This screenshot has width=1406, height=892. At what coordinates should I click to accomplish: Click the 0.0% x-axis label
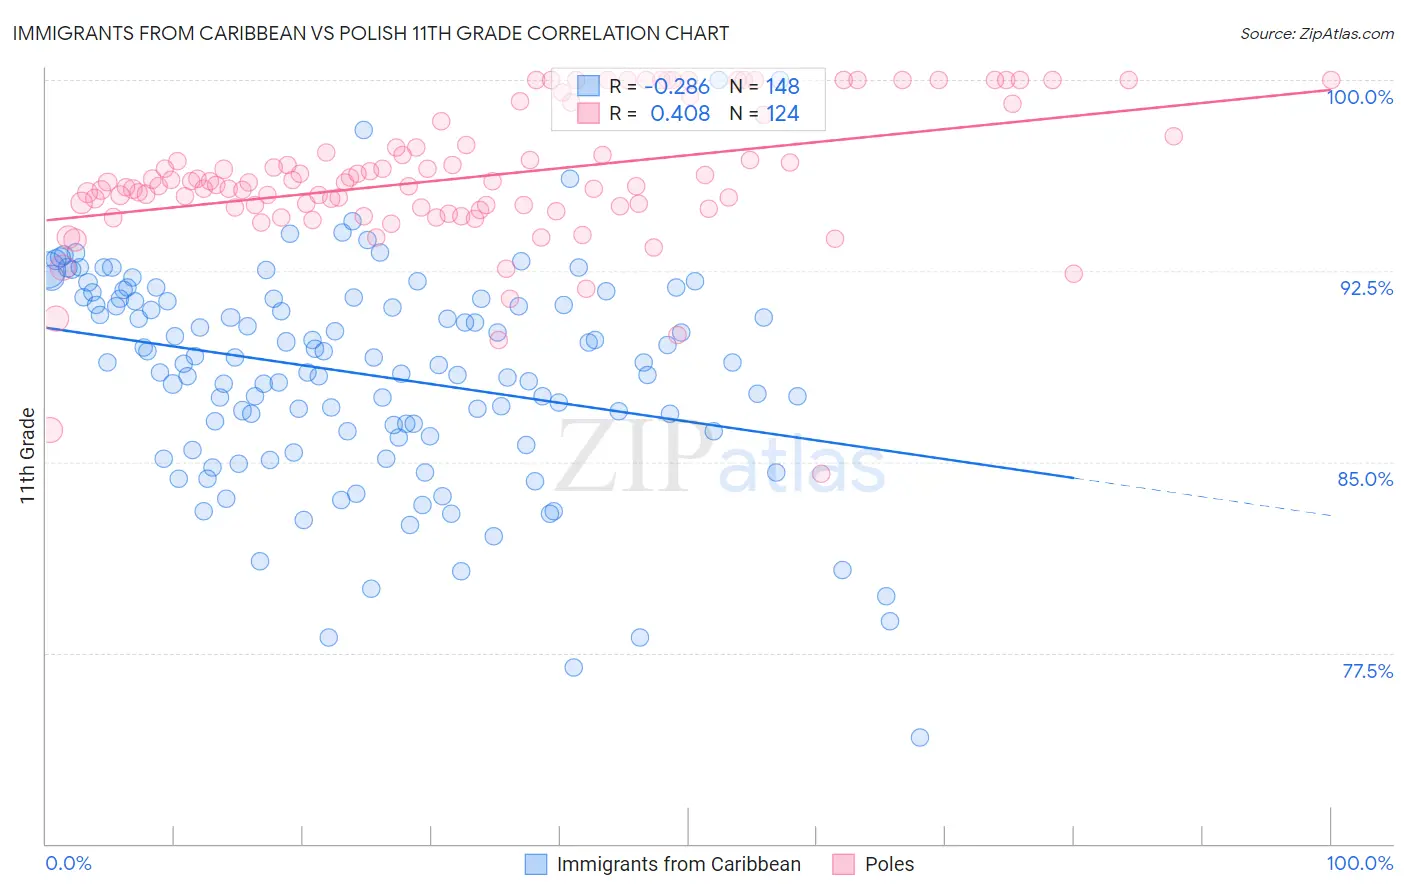point(68,863)
